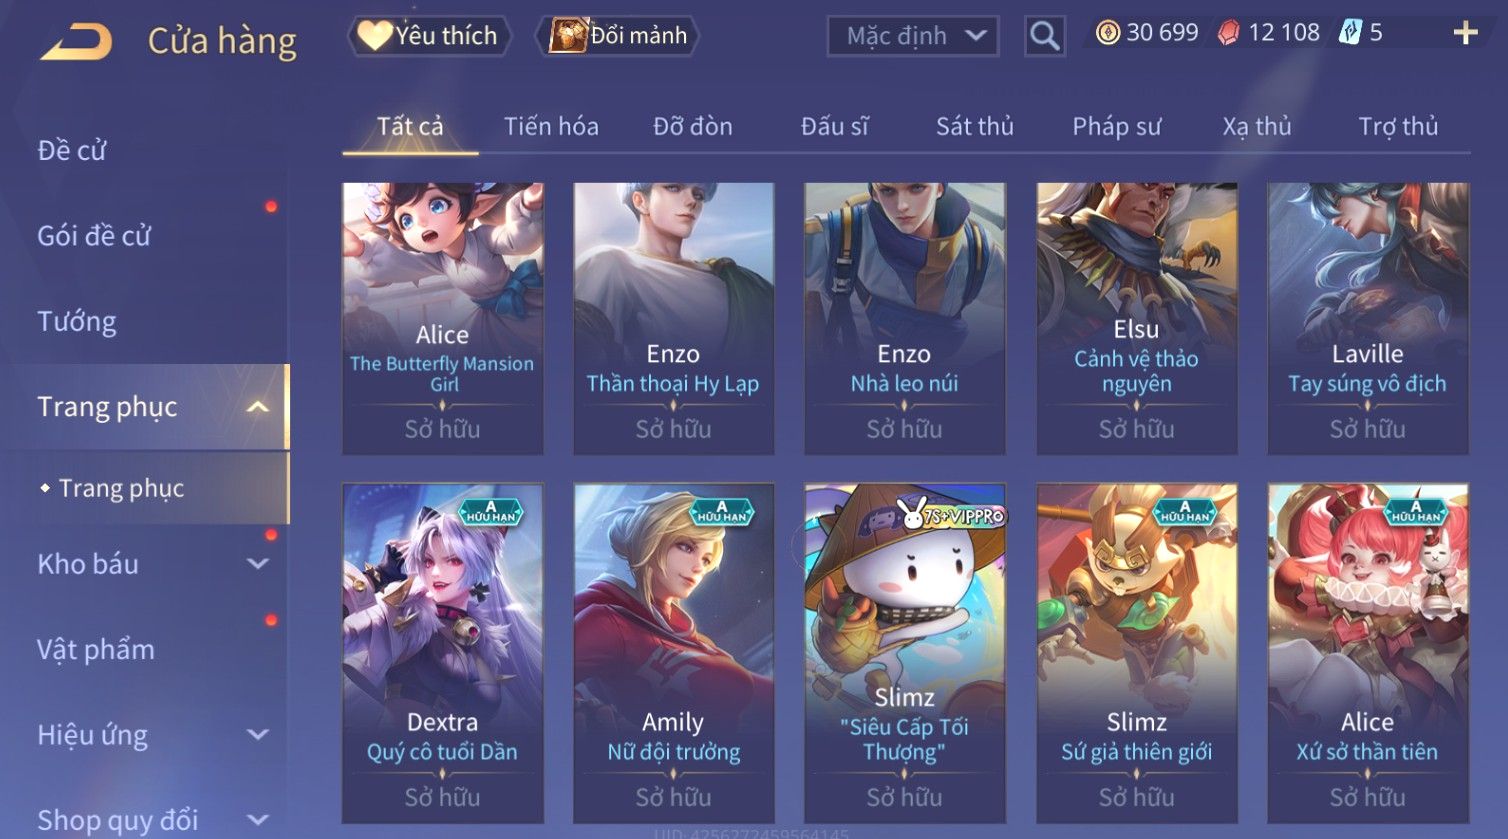This screenshot has height=839, width=1508.
Task: Collapse the Trang phục sidebar section
Action: click(x=257, y=407)
